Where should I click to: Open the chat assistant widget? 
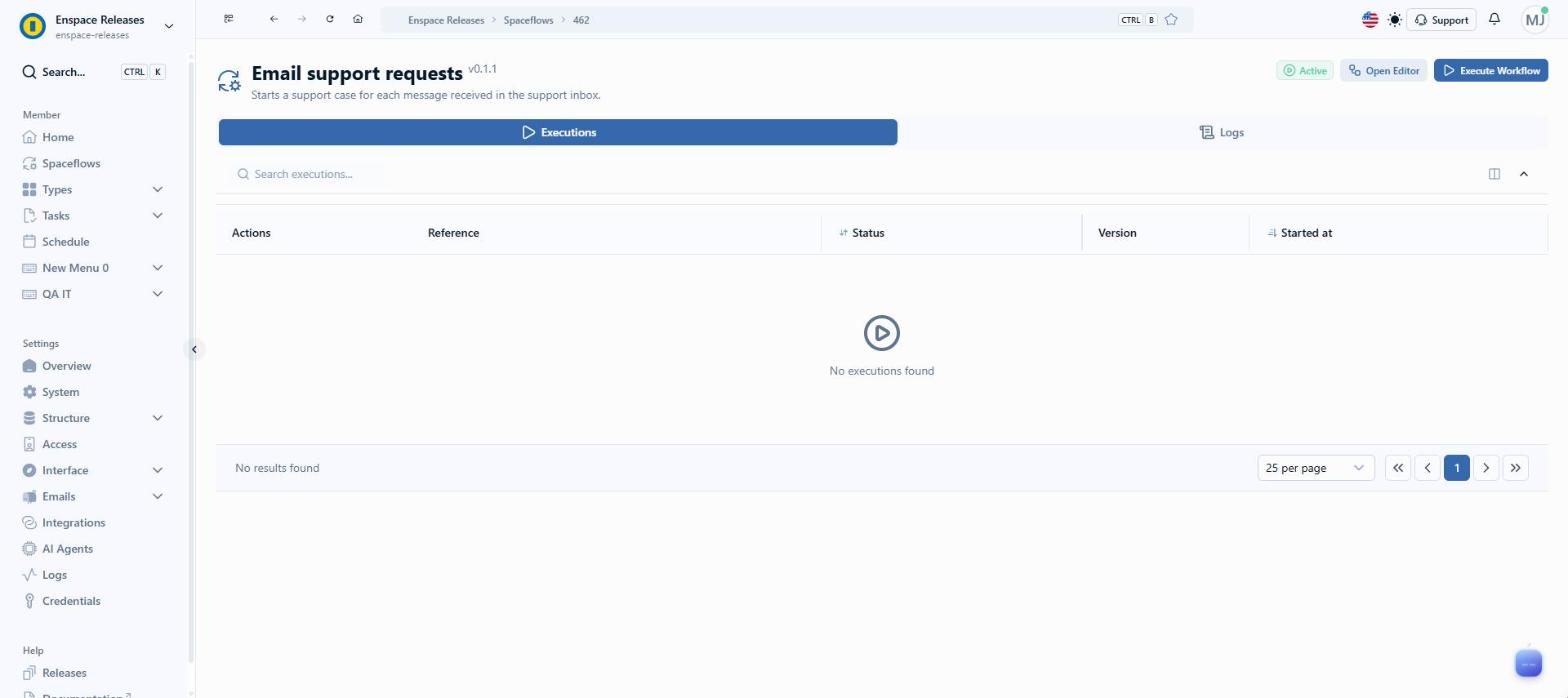coord(1528,663)
